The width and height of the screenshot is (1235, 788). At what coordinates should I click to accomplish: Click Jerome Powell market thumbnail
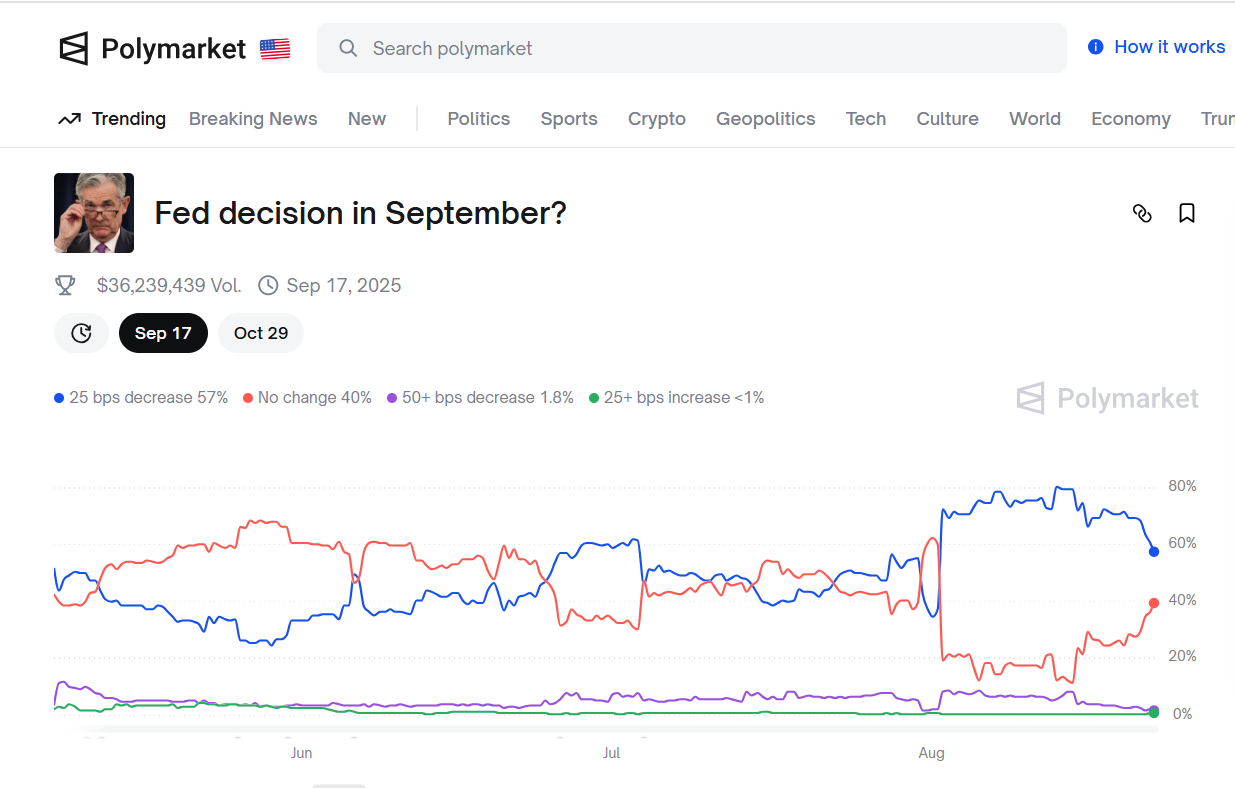tap(94, 213)
